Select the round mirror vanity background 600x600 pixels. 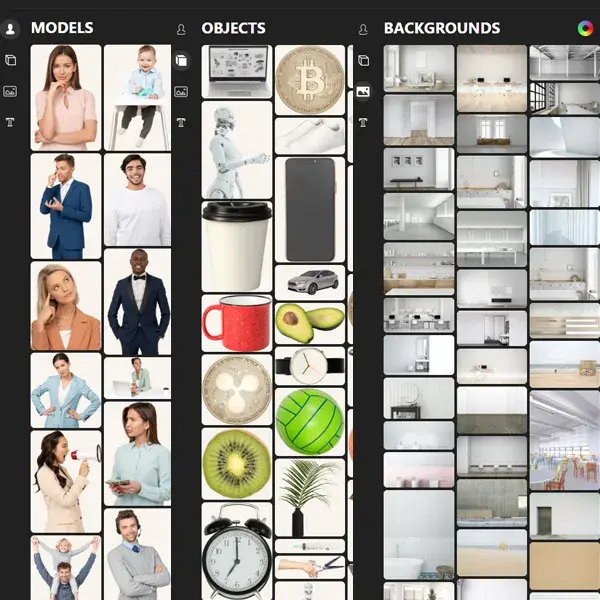tap(419, 398)
